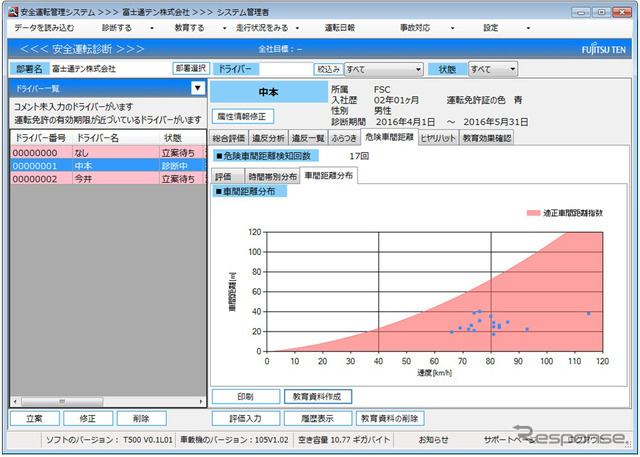Screen dimensions: 640x457
Task: Click the 履歴表示 button
Action: pos(318,418)
